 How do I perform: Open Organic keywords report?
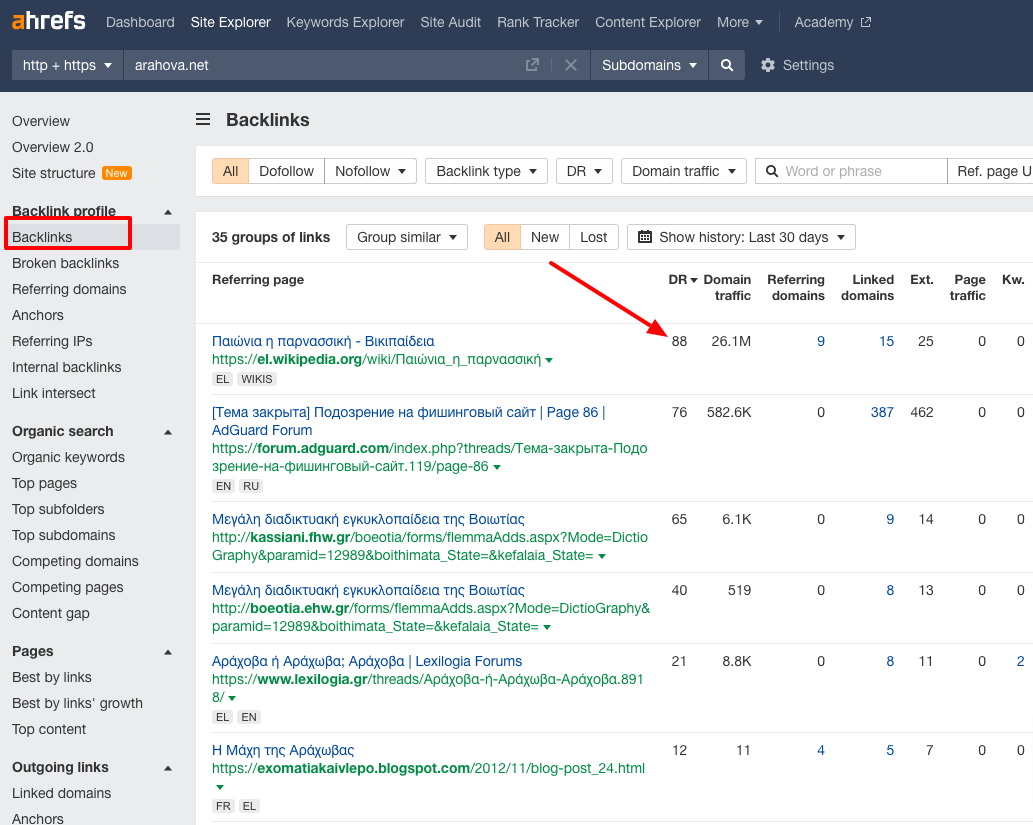tap(68, 457)
